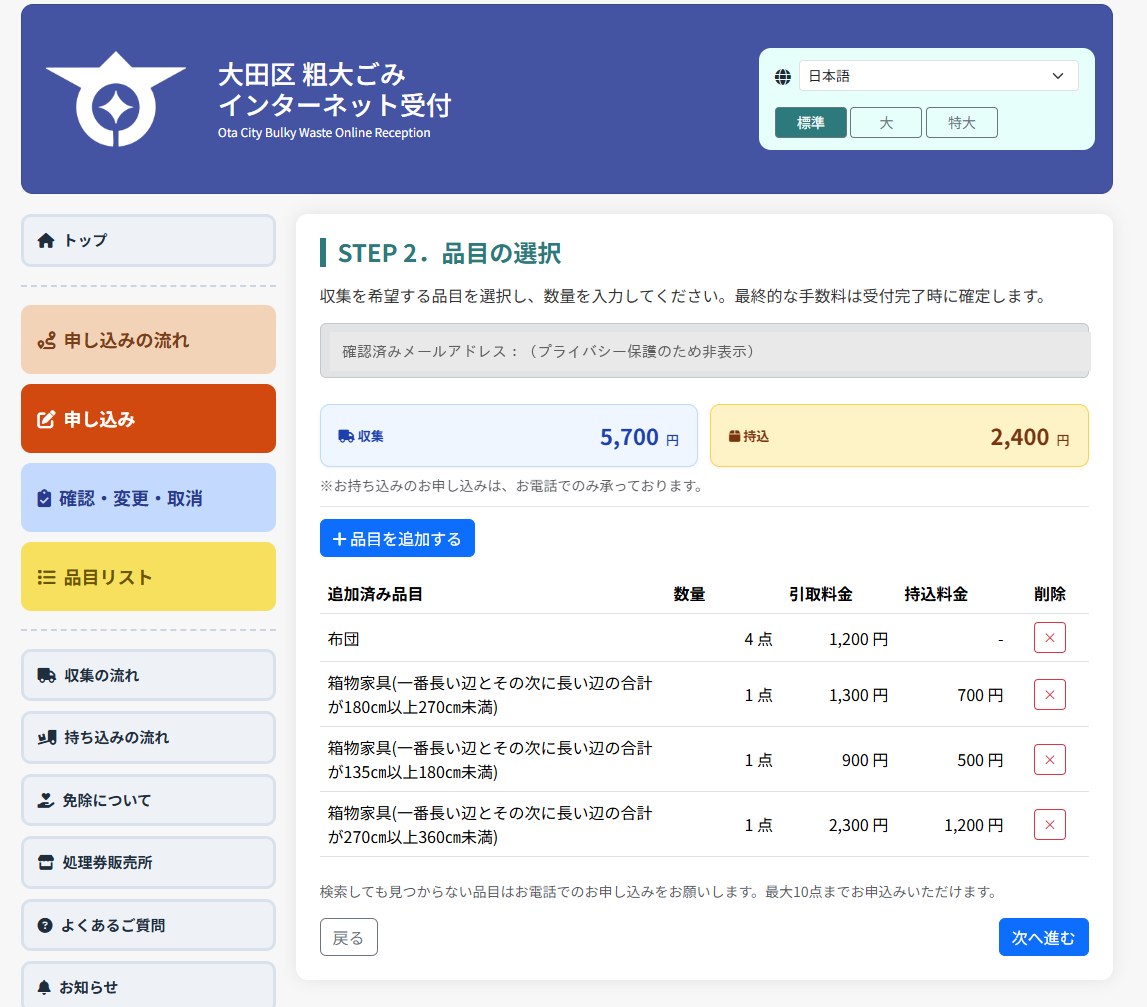Click the list icon on 品目リスト
This screenshot has width=1147, height=1007.
point(46,577)
